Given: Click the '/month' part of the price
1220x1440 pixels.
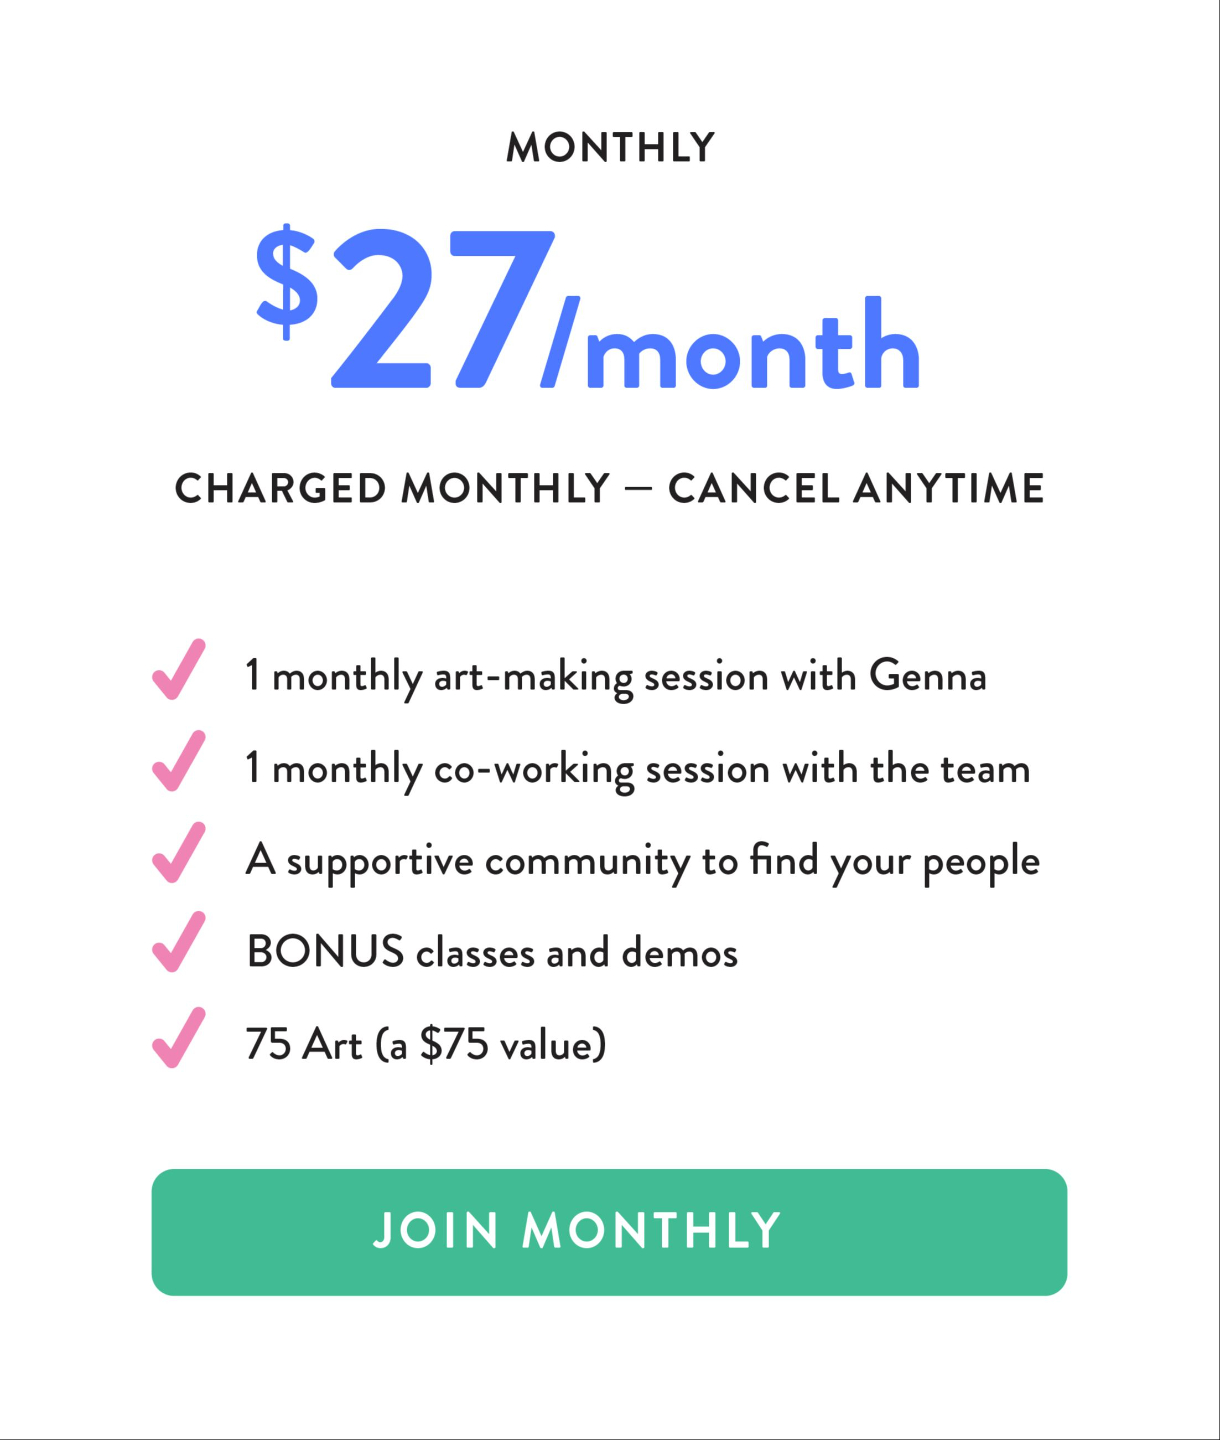Looking at the screenshot, I should [731, 343].
